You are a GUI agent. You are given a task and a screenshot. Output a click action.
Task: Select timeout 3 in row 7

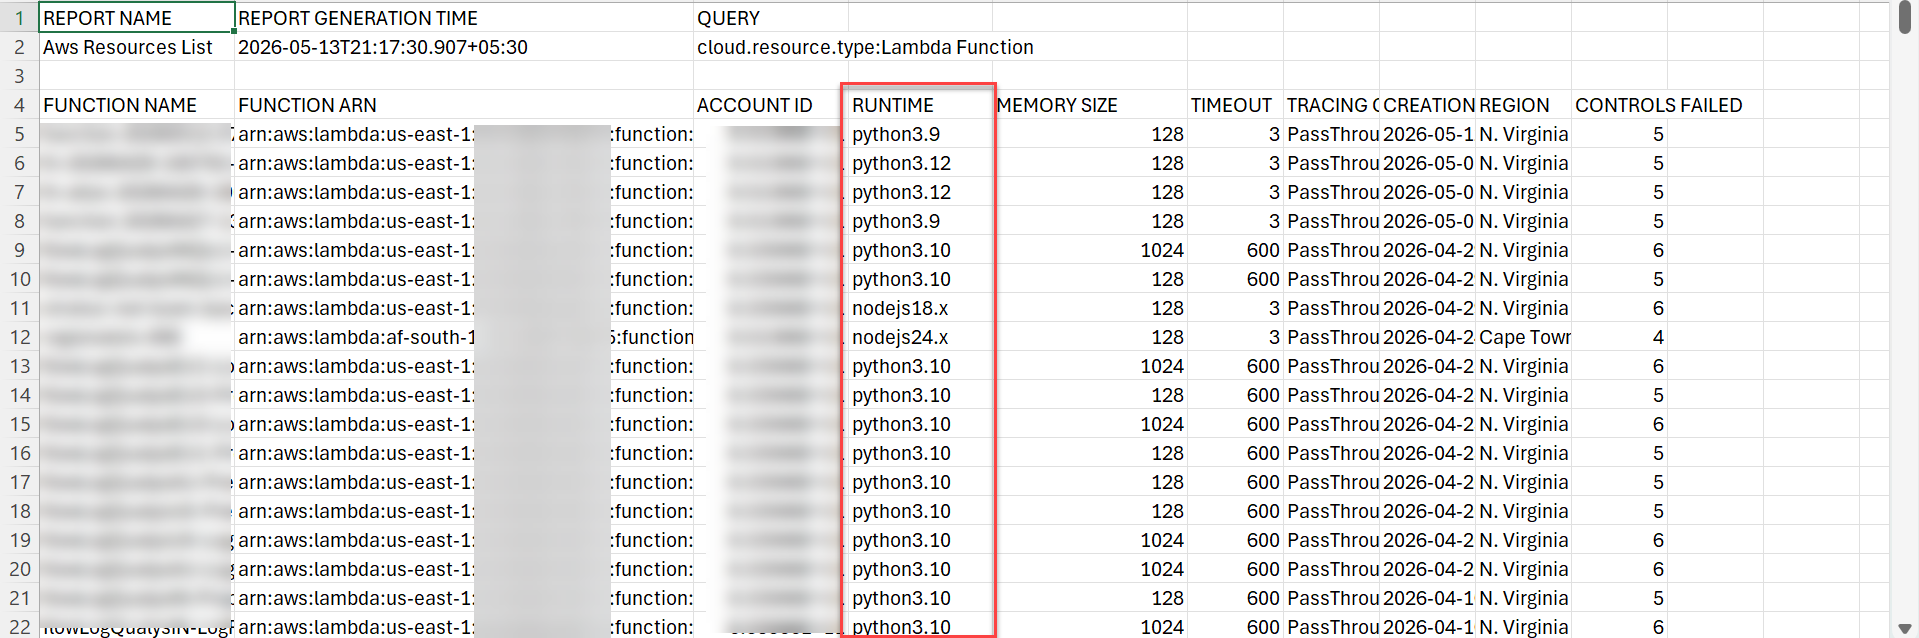(x=1235, y=192)
